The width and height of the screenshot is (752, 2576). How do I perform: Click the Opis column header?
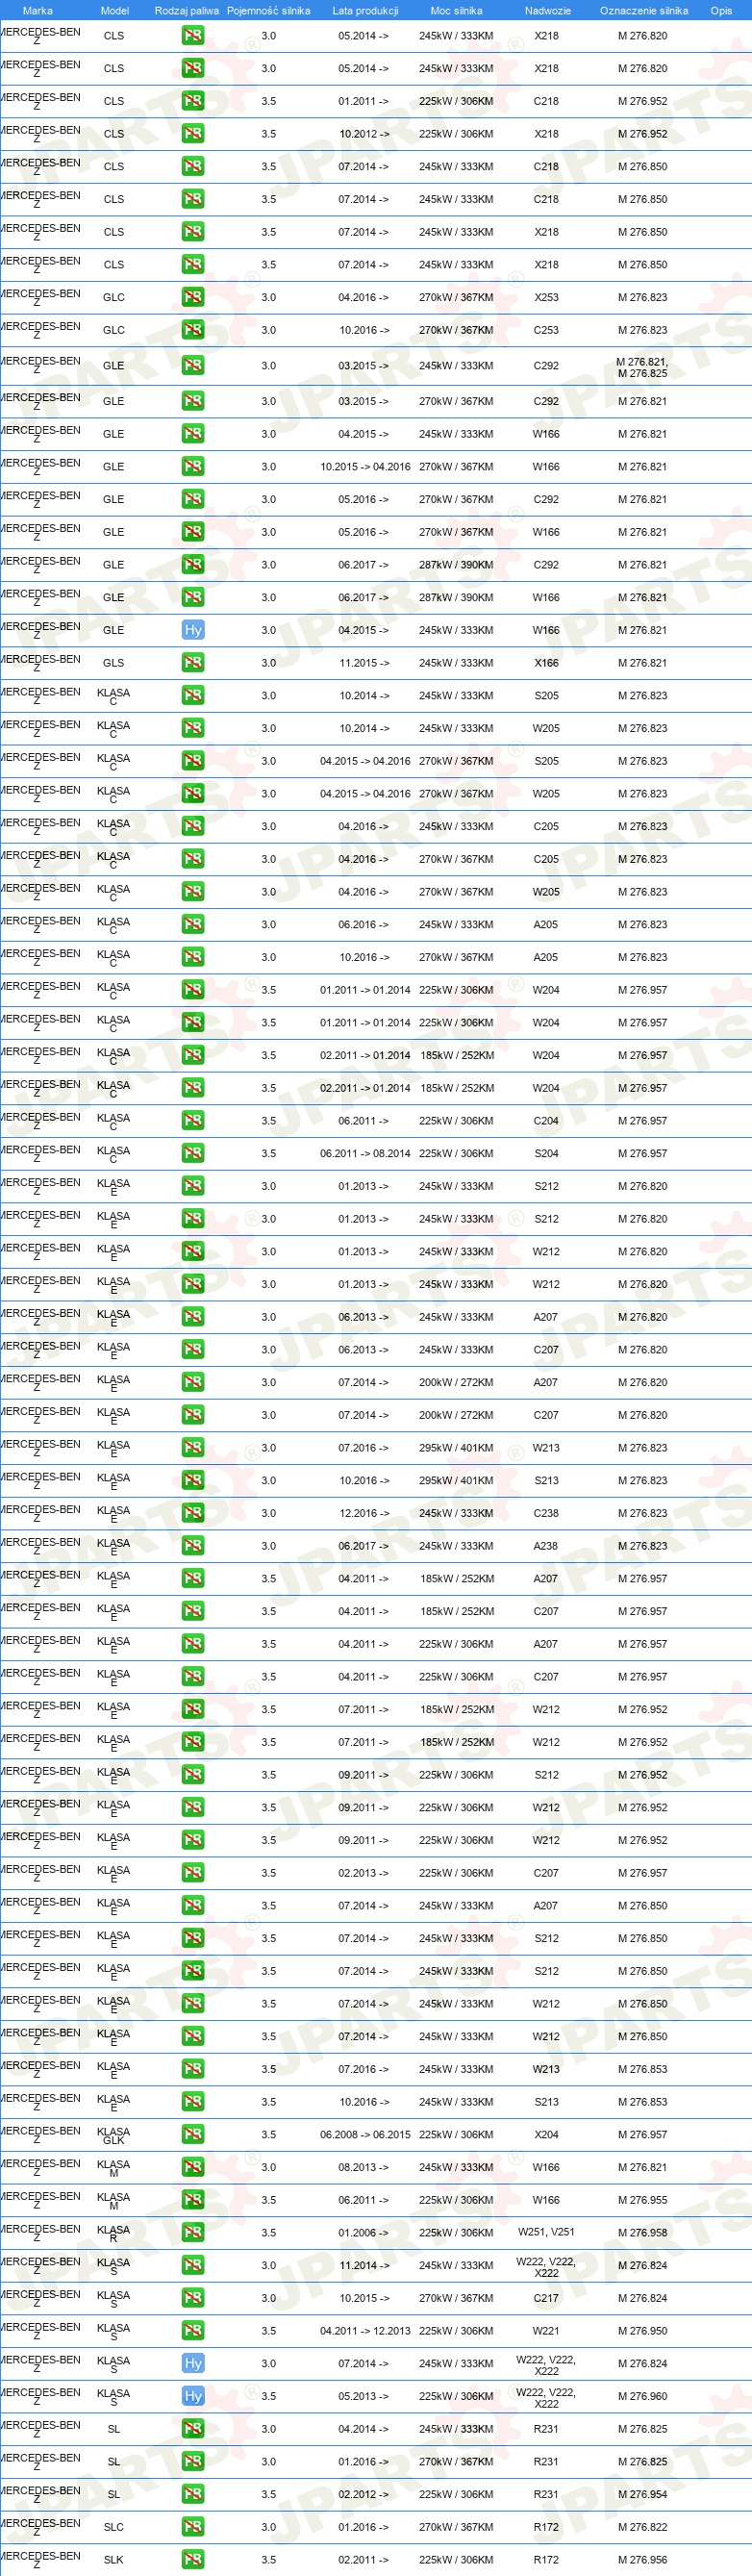pos(721,11)
